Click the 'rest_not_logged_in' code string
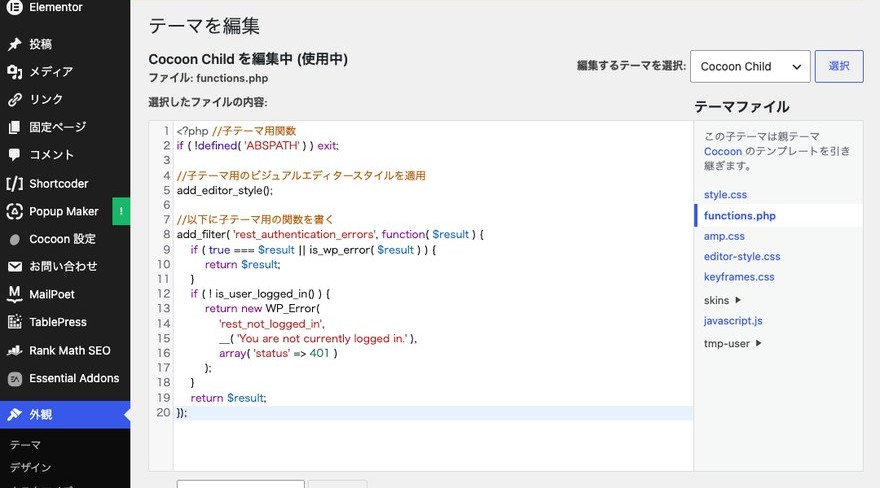The image size is (880, 488). [272, 324]
